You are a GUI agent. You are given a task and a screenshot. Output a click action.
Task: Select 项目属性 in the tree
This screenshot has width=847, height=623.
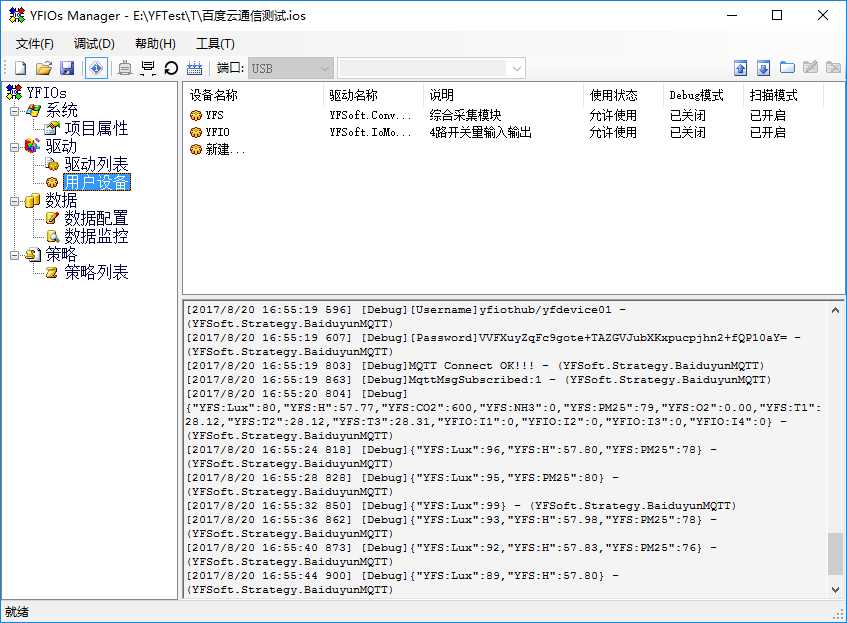pos(96,129)
